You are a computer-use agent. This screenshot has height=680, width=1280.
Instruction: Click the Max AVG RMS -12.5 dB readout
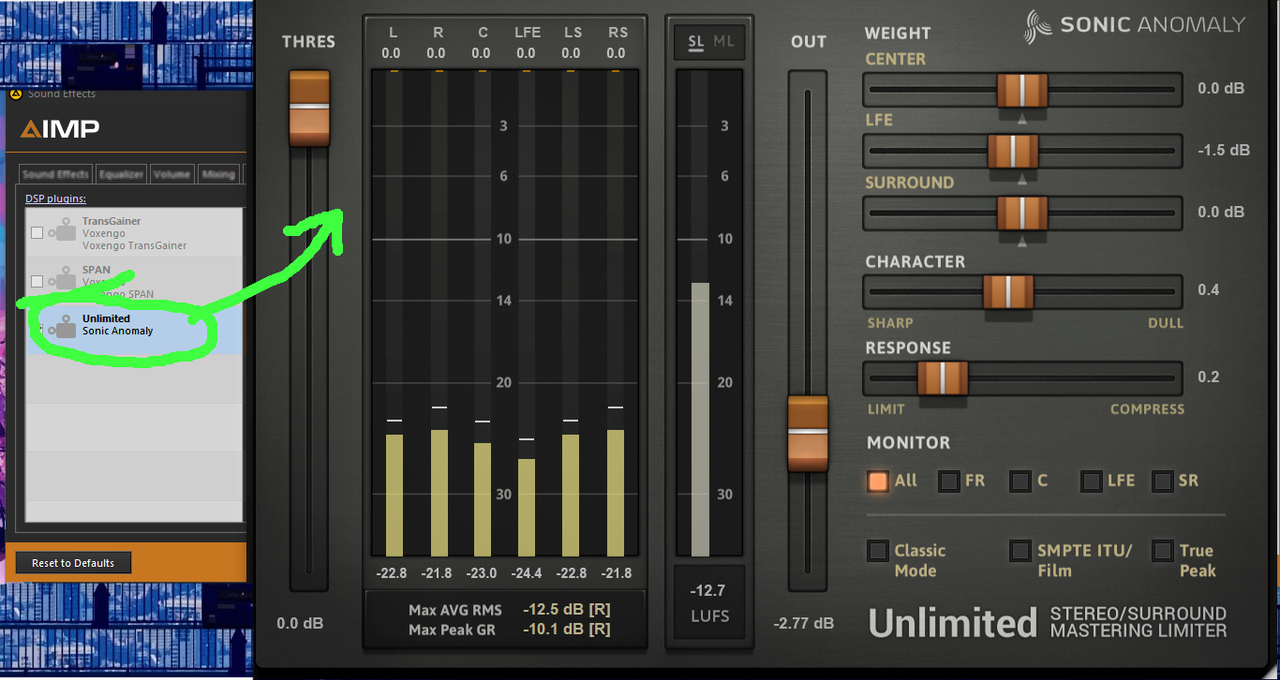coord(509,610)
